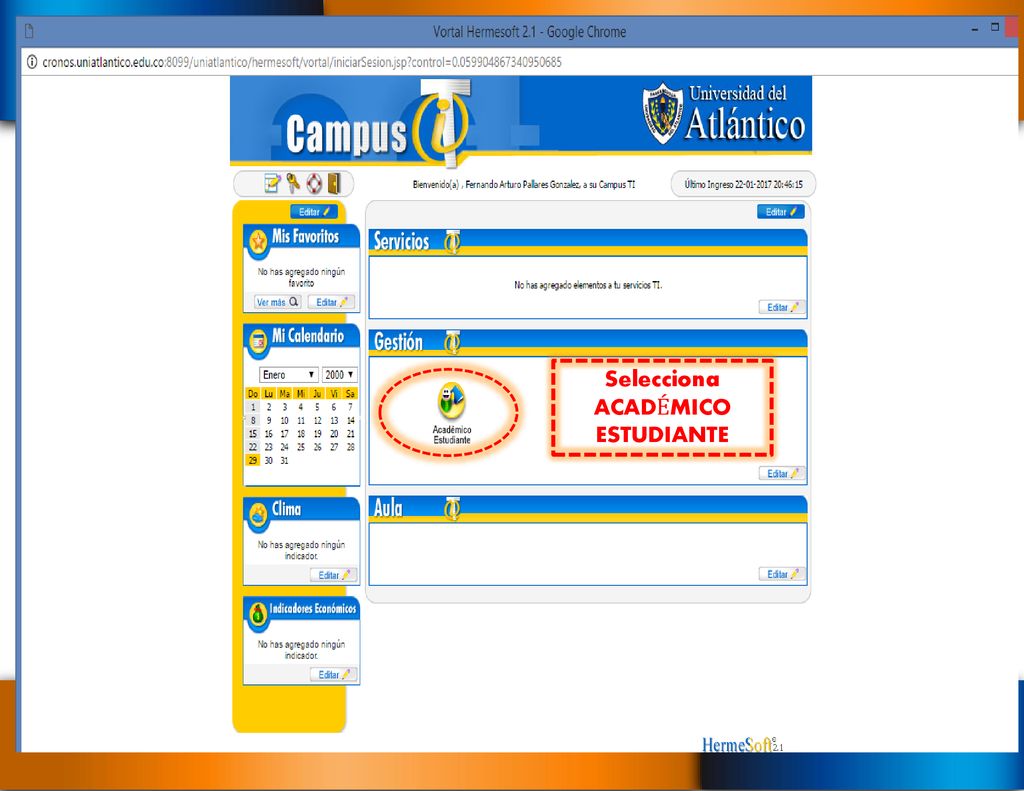Click the Clima widget heading
Viewport: 1024px width, 791px height.
click(x=287, y=509)
